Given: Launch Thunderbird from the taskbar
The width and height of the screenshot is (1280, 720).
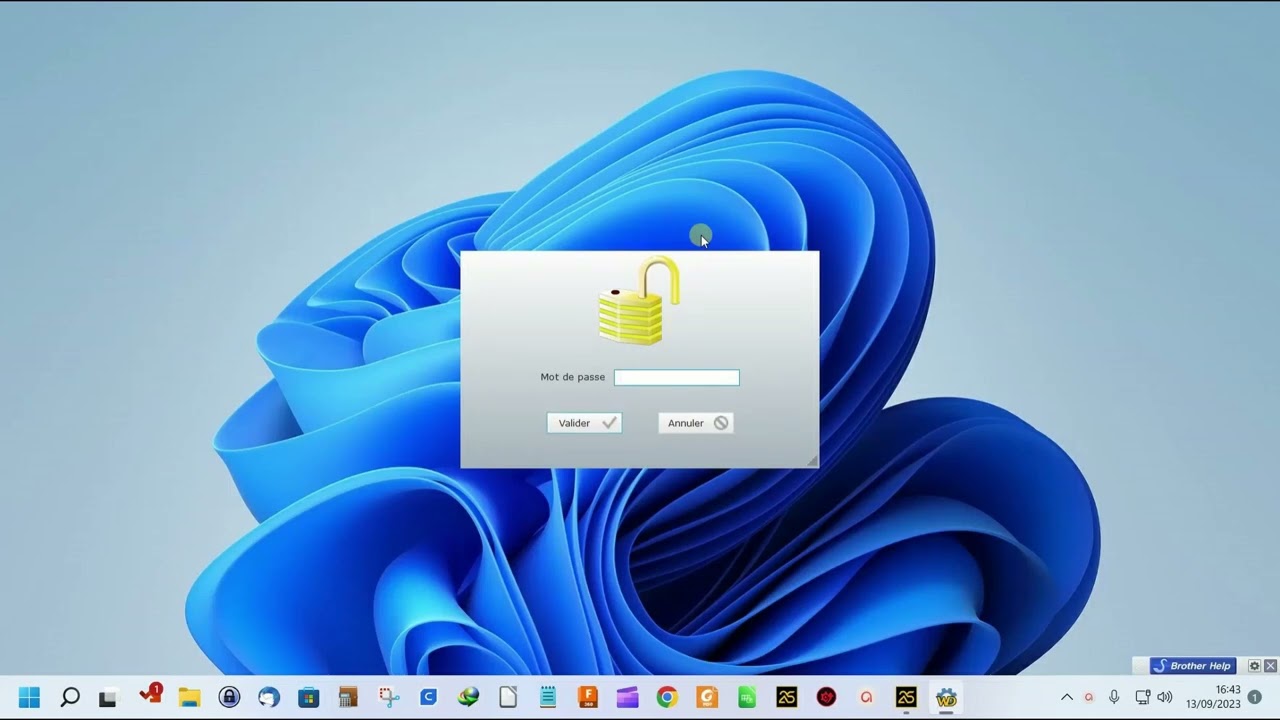Looking at the screenshot, I should tap(269, 697).
